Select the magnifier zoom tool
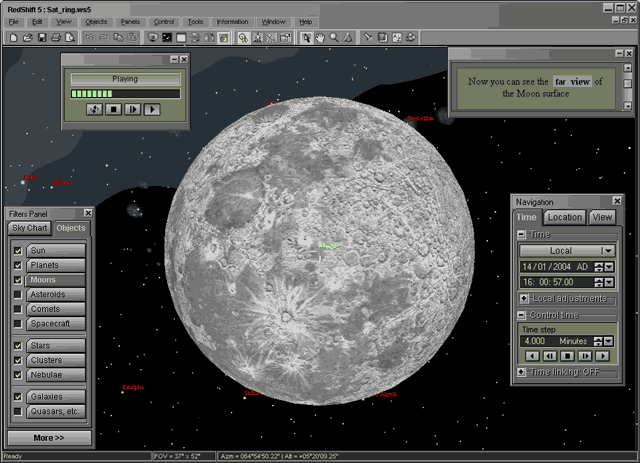 (334, 38)
